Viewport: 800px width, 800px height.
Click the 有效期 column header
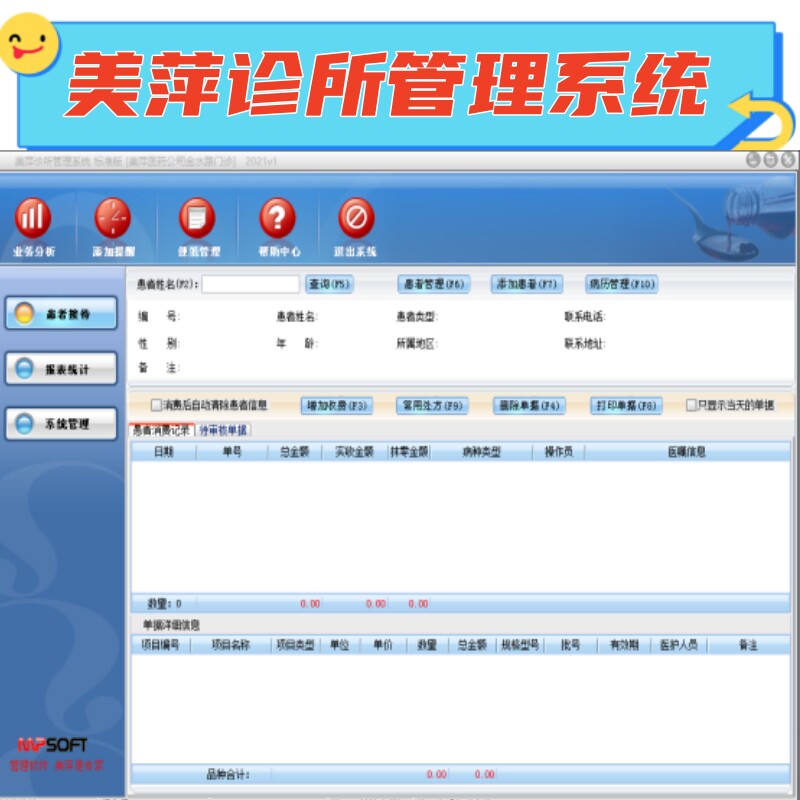tap(624, 645)
